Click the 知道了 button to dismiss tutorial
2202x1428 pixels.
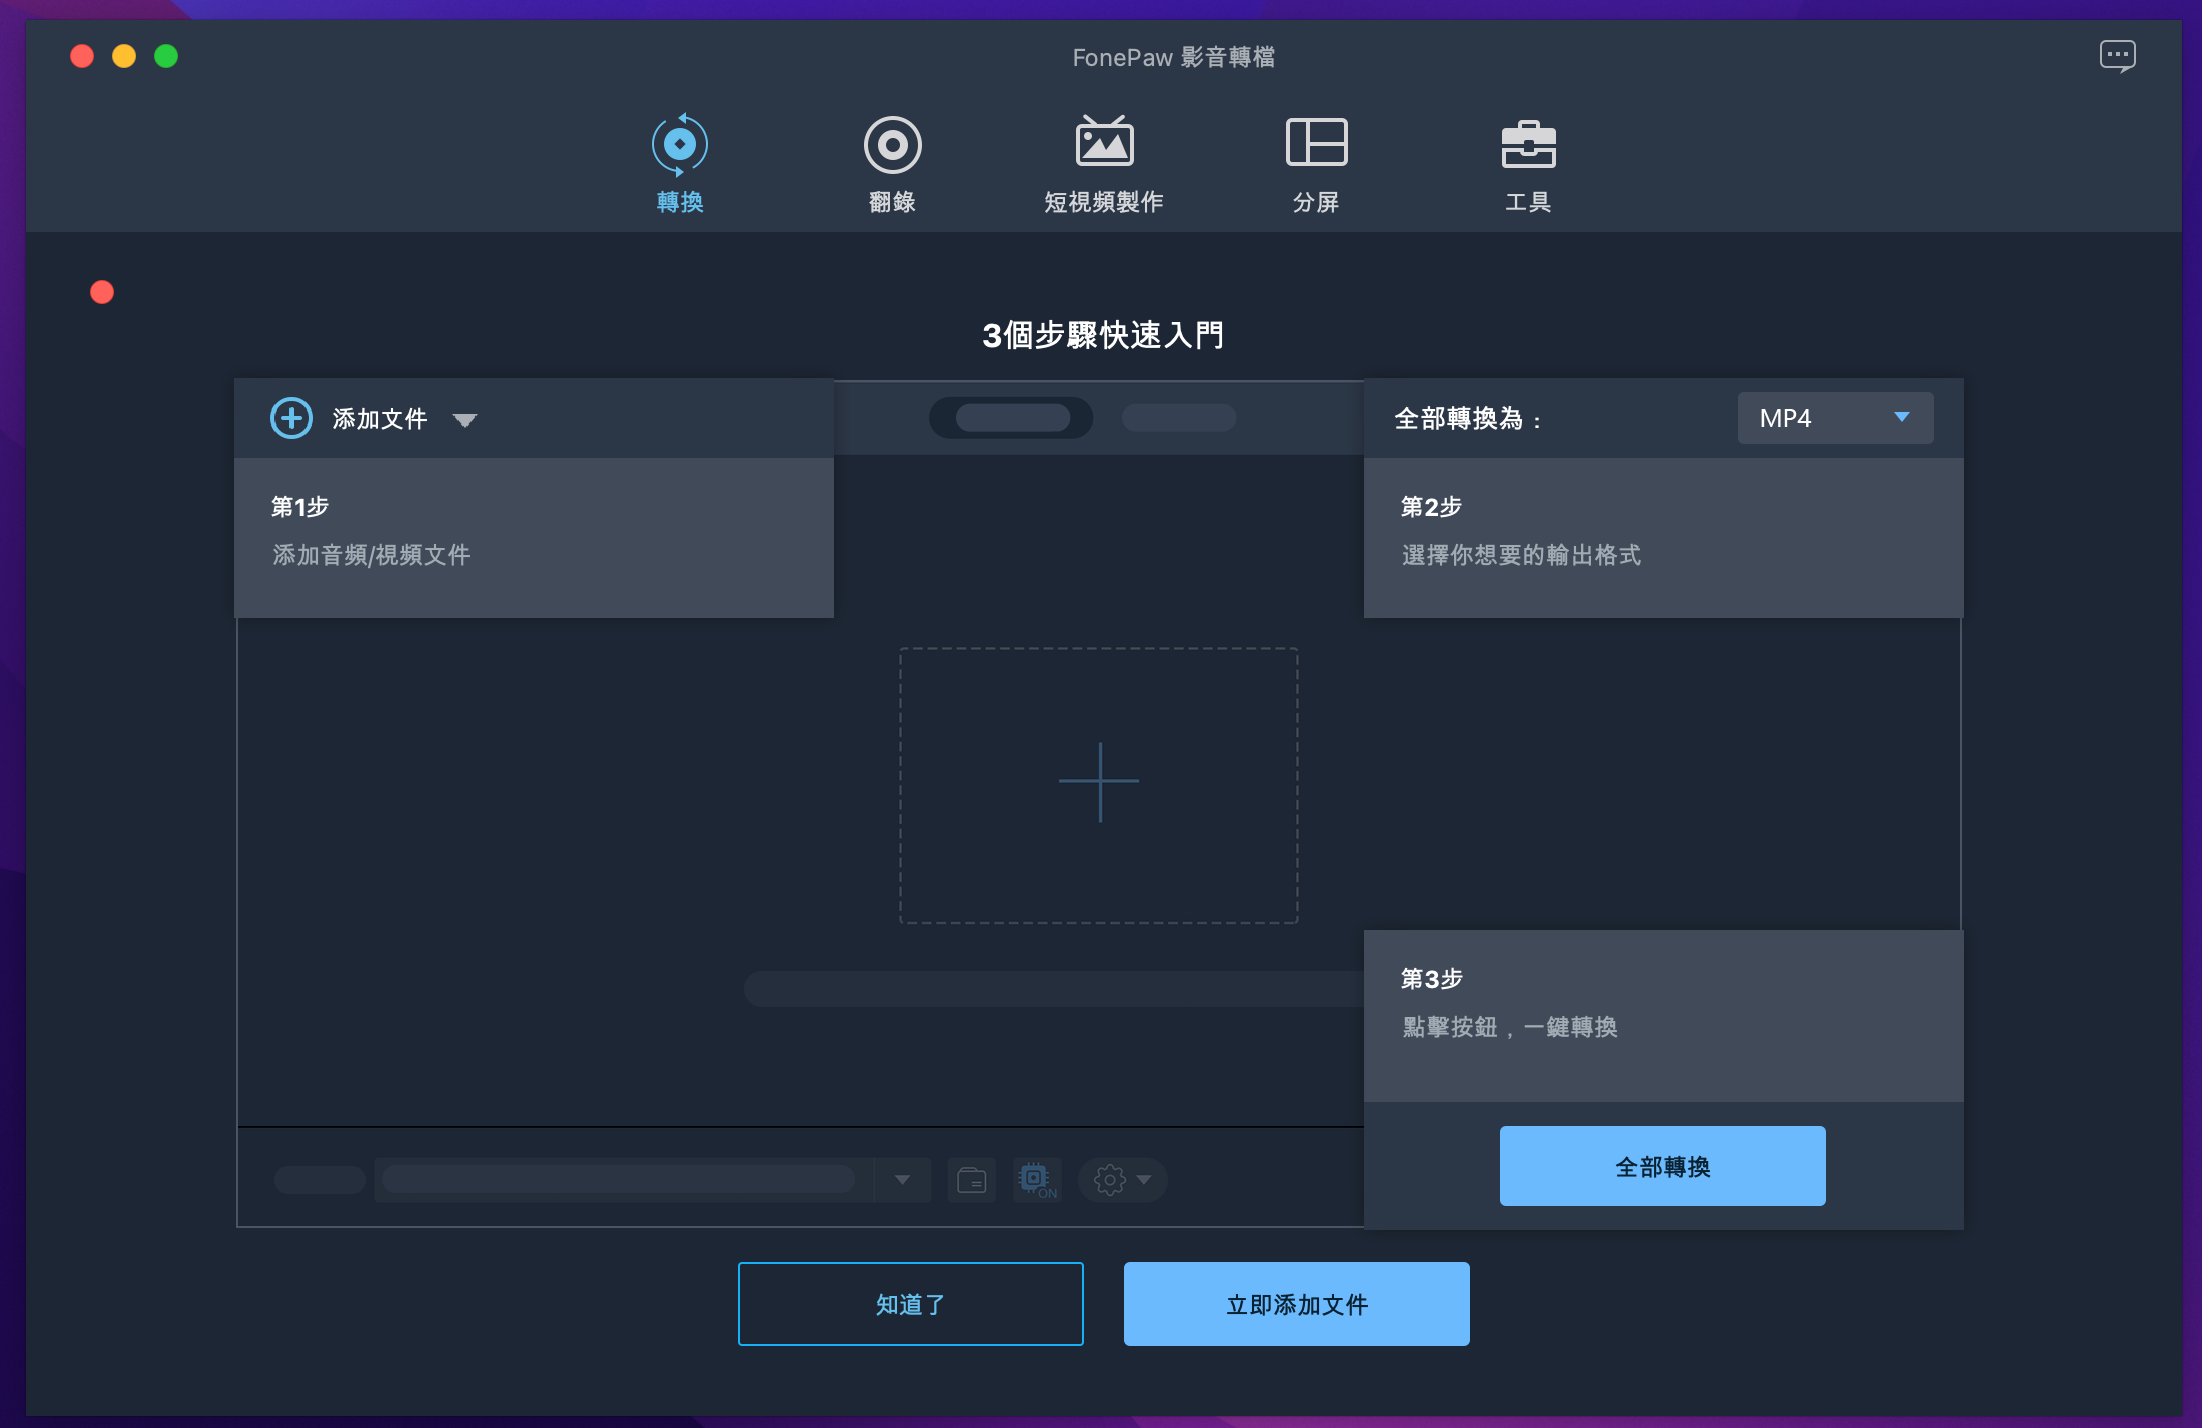tap(909, 1303)
